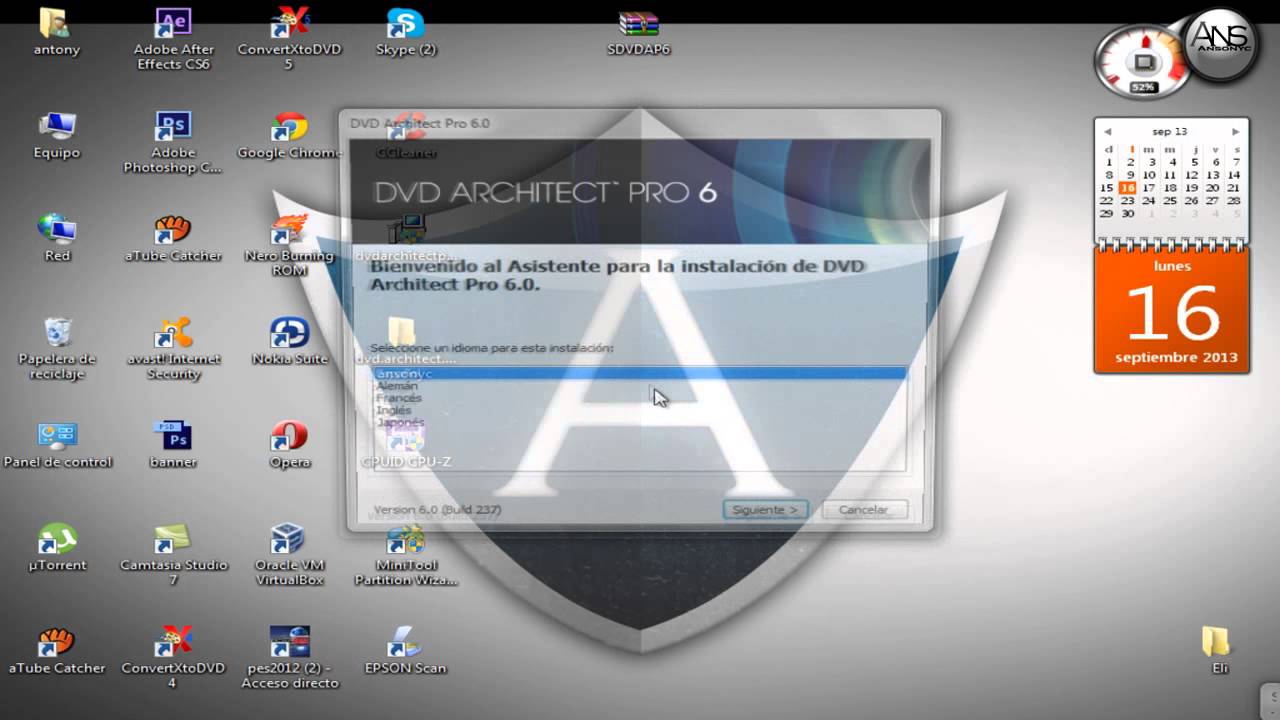Image resolution: width=1280 pixels, height=720 pixels.
Task: Open ConvertXtoDVD 5 desktop shortcut
Action: (x=288, y=38)
